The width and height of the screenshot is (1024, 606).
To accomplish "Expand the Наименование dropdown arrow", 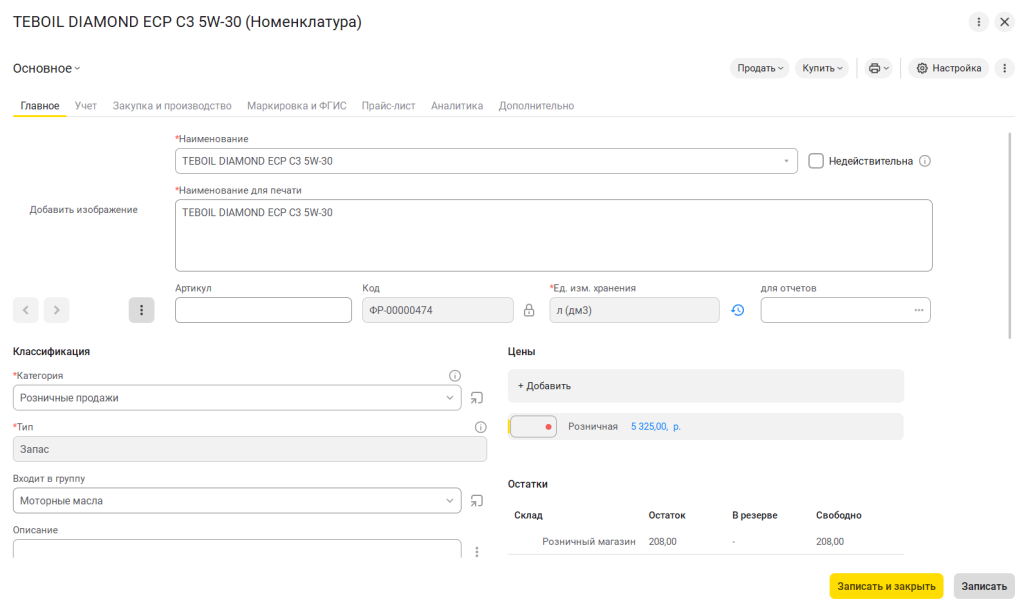I will tap(786, 161).
